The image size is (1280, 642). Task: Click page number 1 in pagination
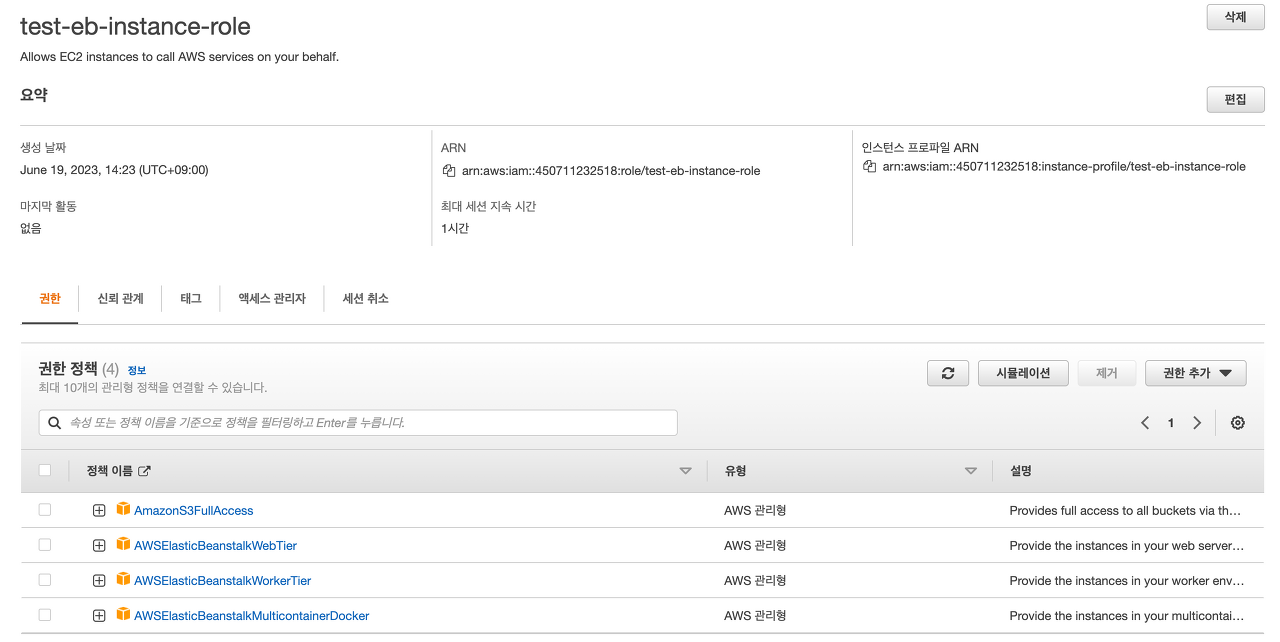(1171, 423)
